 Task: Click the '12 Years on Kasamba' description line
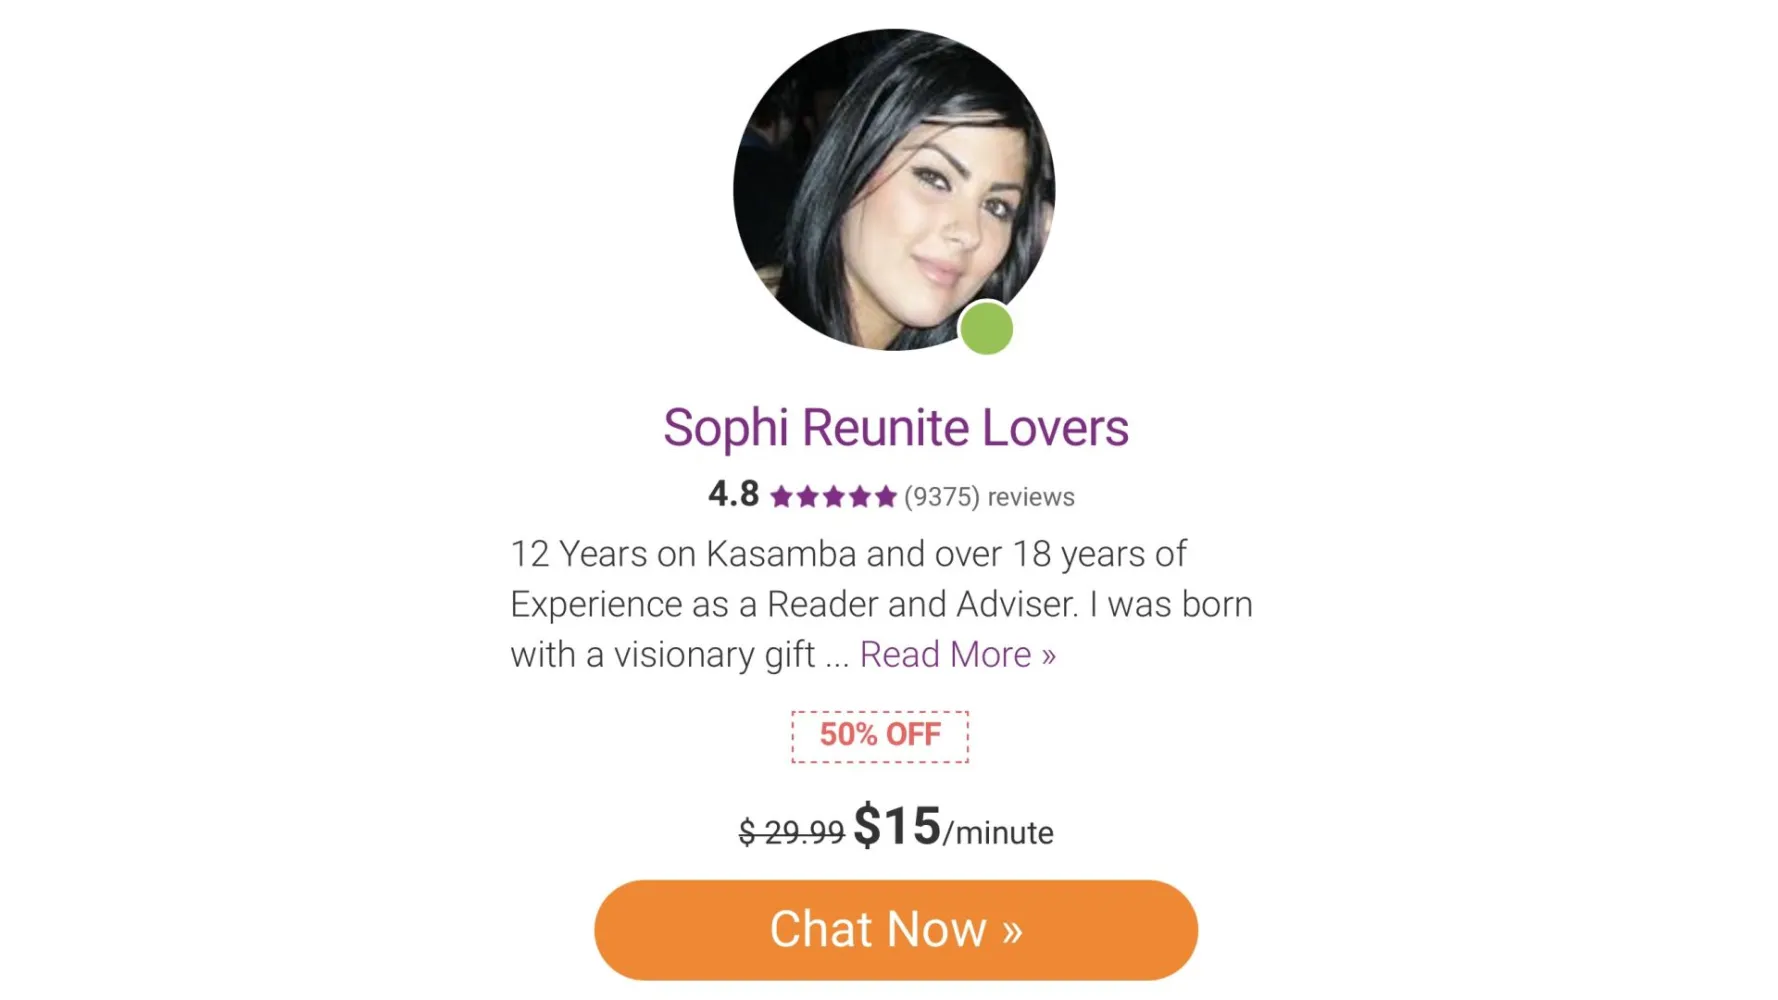tap(849, 554)
